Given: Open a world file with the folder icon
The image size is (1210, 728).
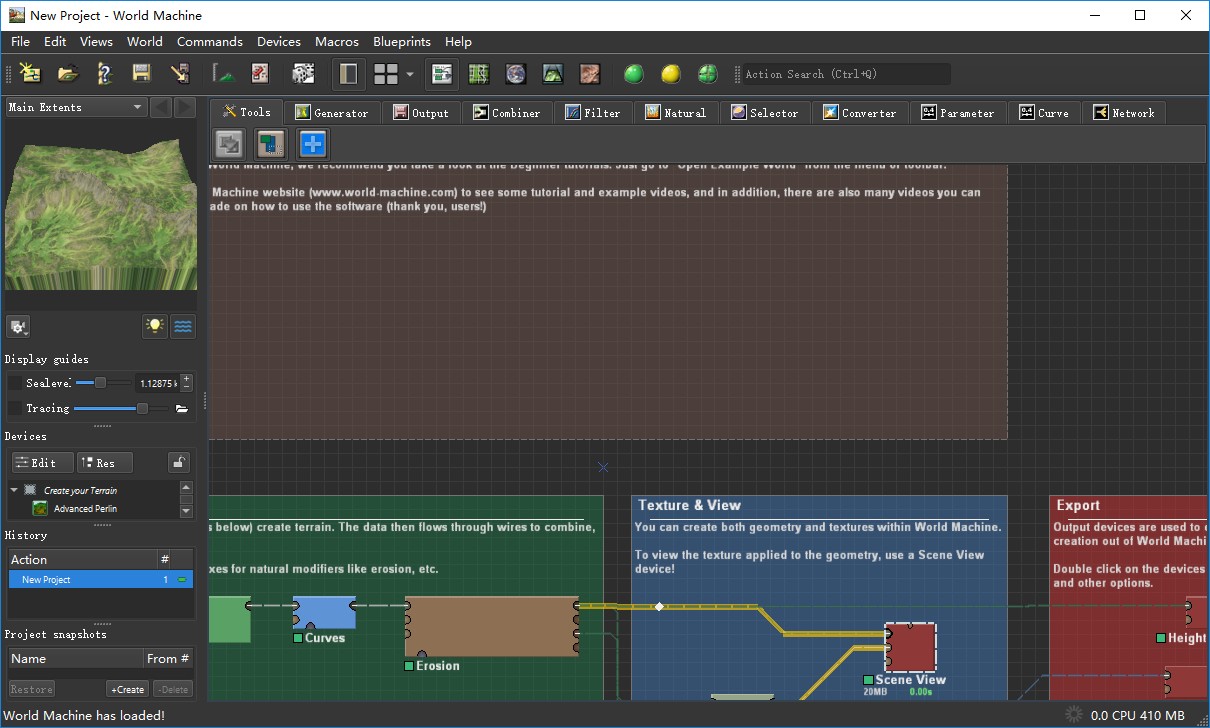Looking at the screenshot, I should pyautogui.click(x=67, y=73).
